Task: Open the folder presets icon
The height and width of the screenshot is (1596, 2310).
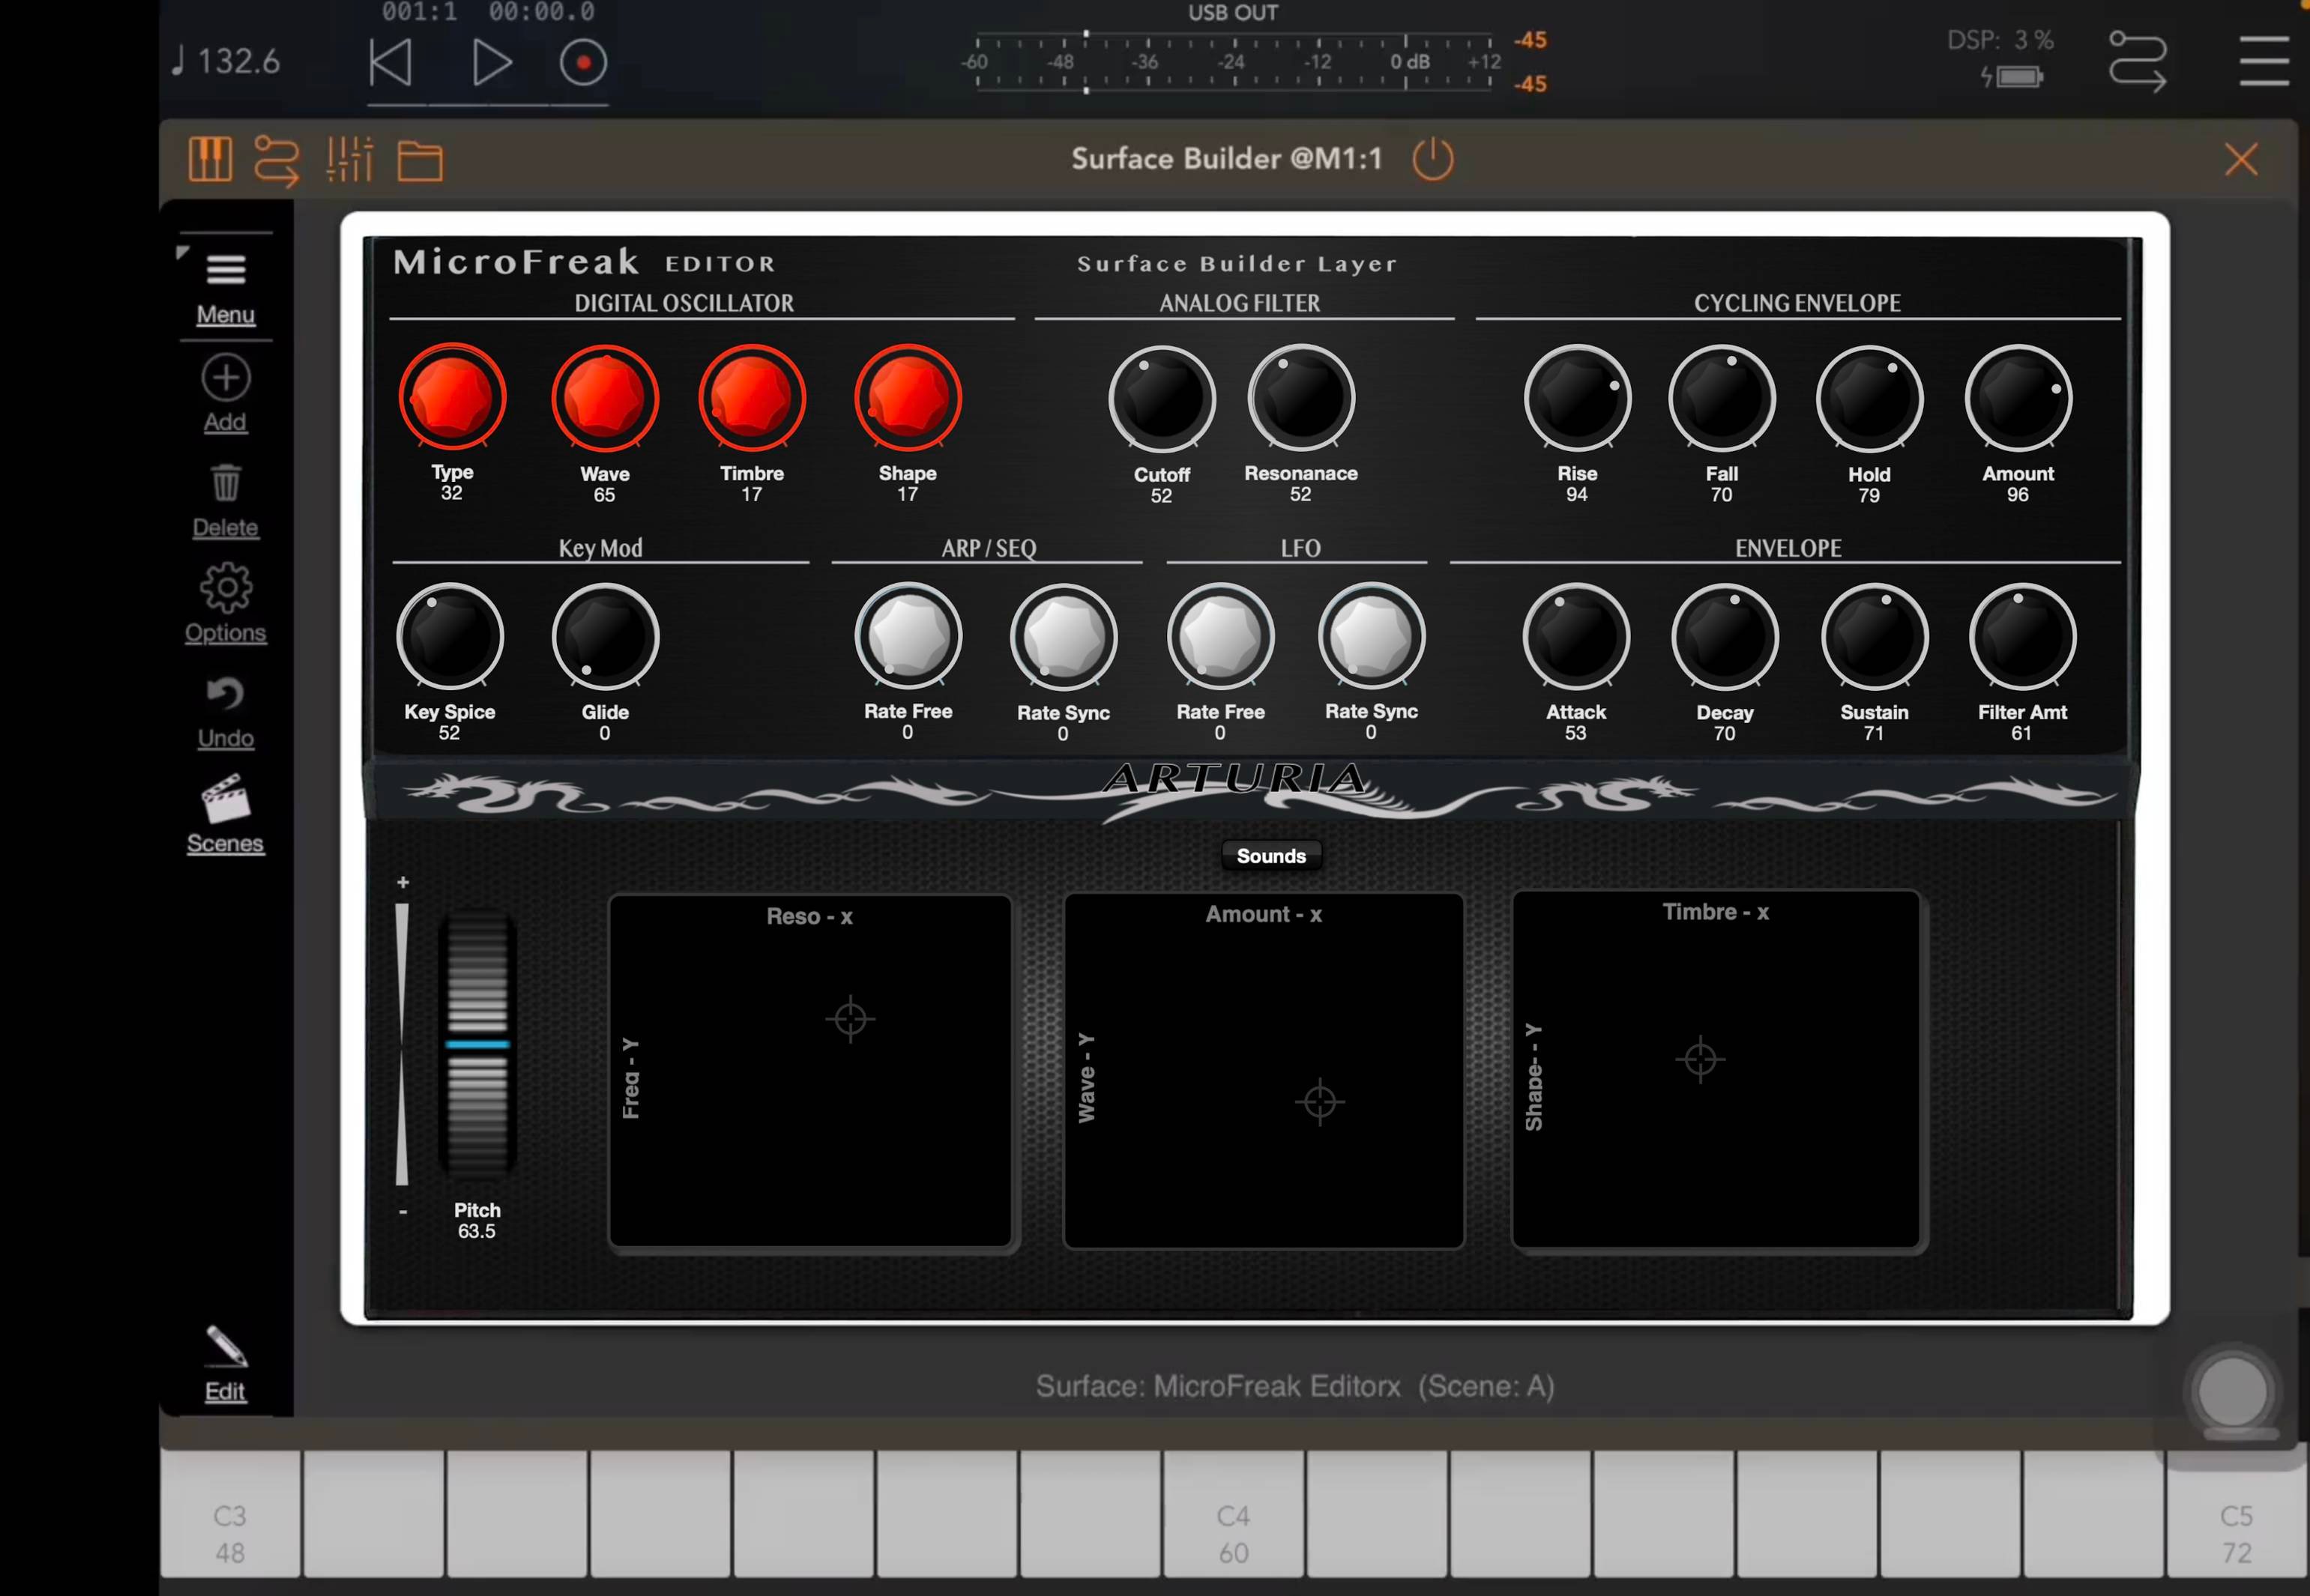Action: pos(420,161)
